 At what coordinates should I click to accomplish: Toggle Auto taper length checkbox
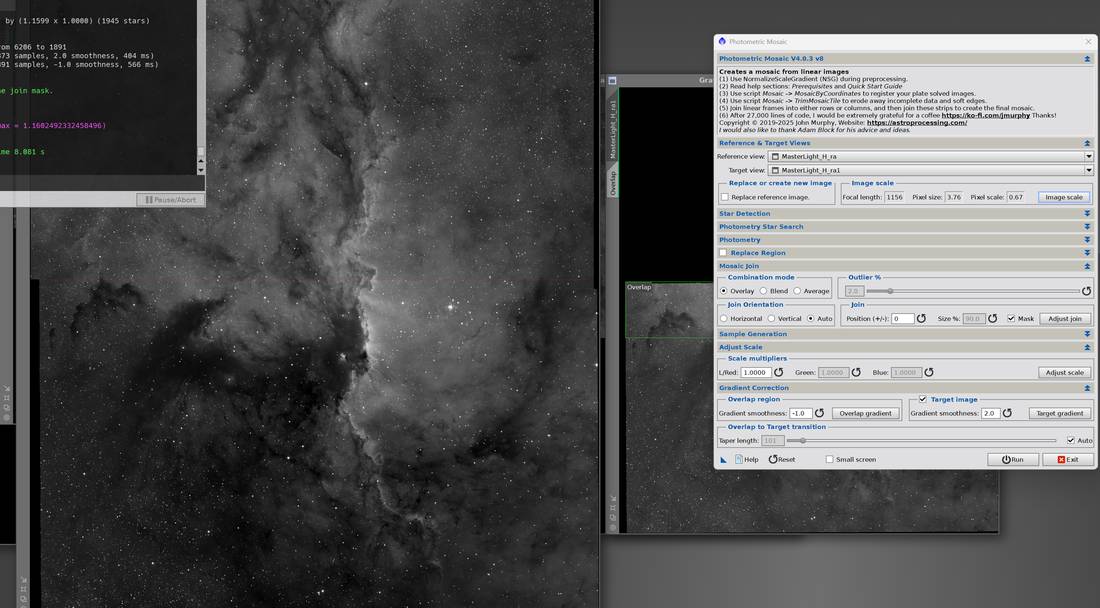1071,440
